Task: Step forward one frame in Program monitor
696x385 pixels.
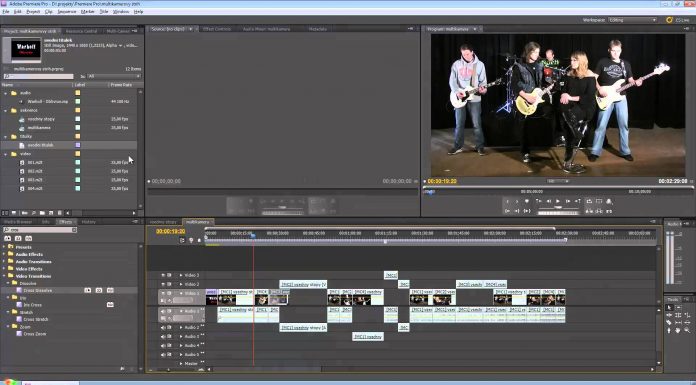Action: click(568, 201)
